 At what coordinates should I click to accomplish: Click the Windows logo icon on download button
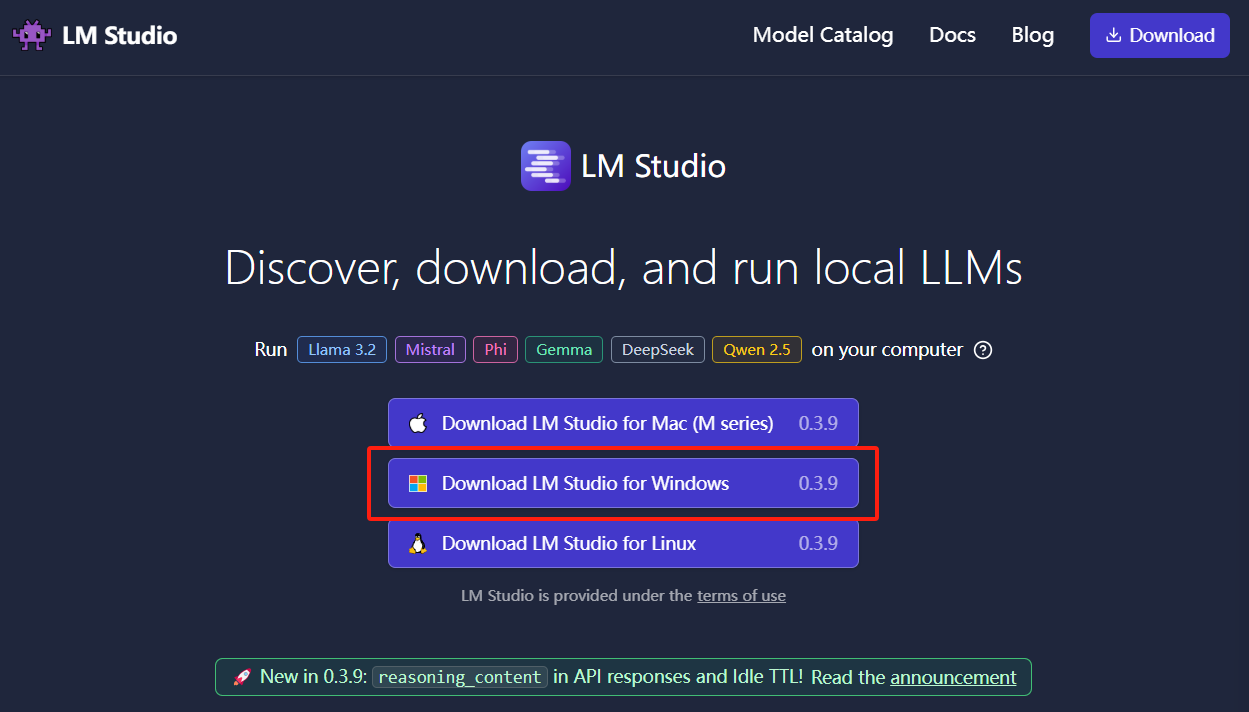(x=418, y=483)
